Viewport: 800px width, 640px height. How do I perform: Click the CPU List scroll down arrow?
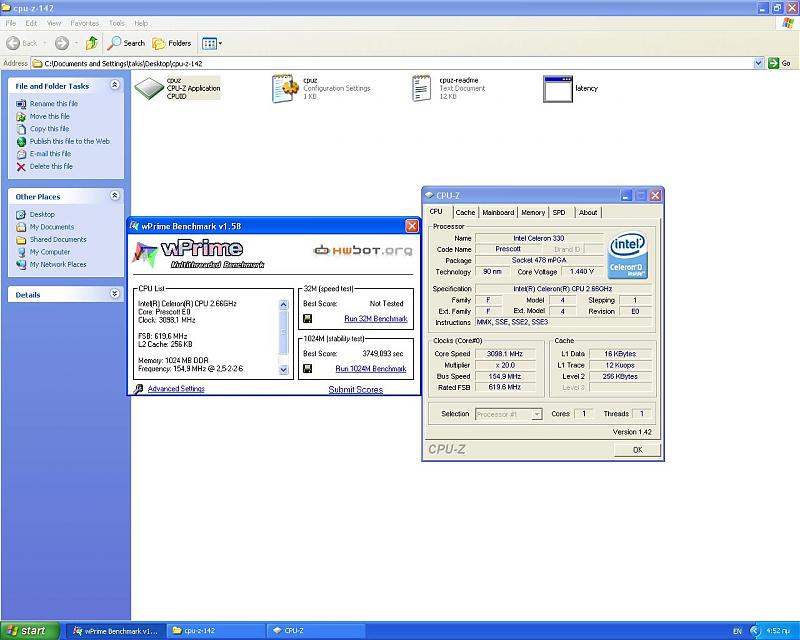284,370
